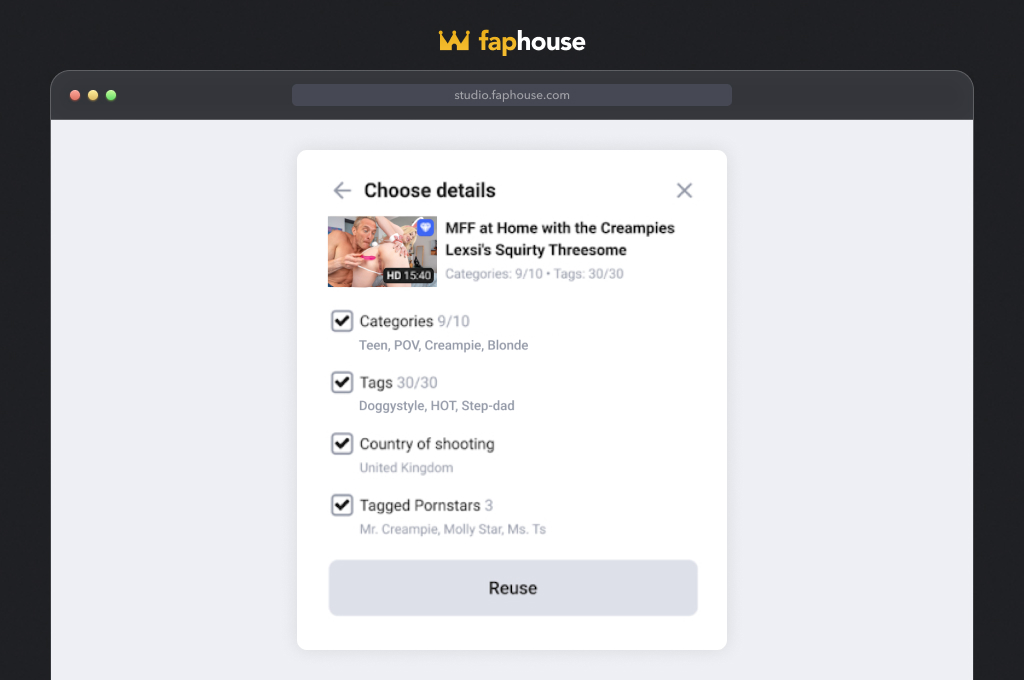Click the Reuse button

pyautogui.click(x=513, y=588)
